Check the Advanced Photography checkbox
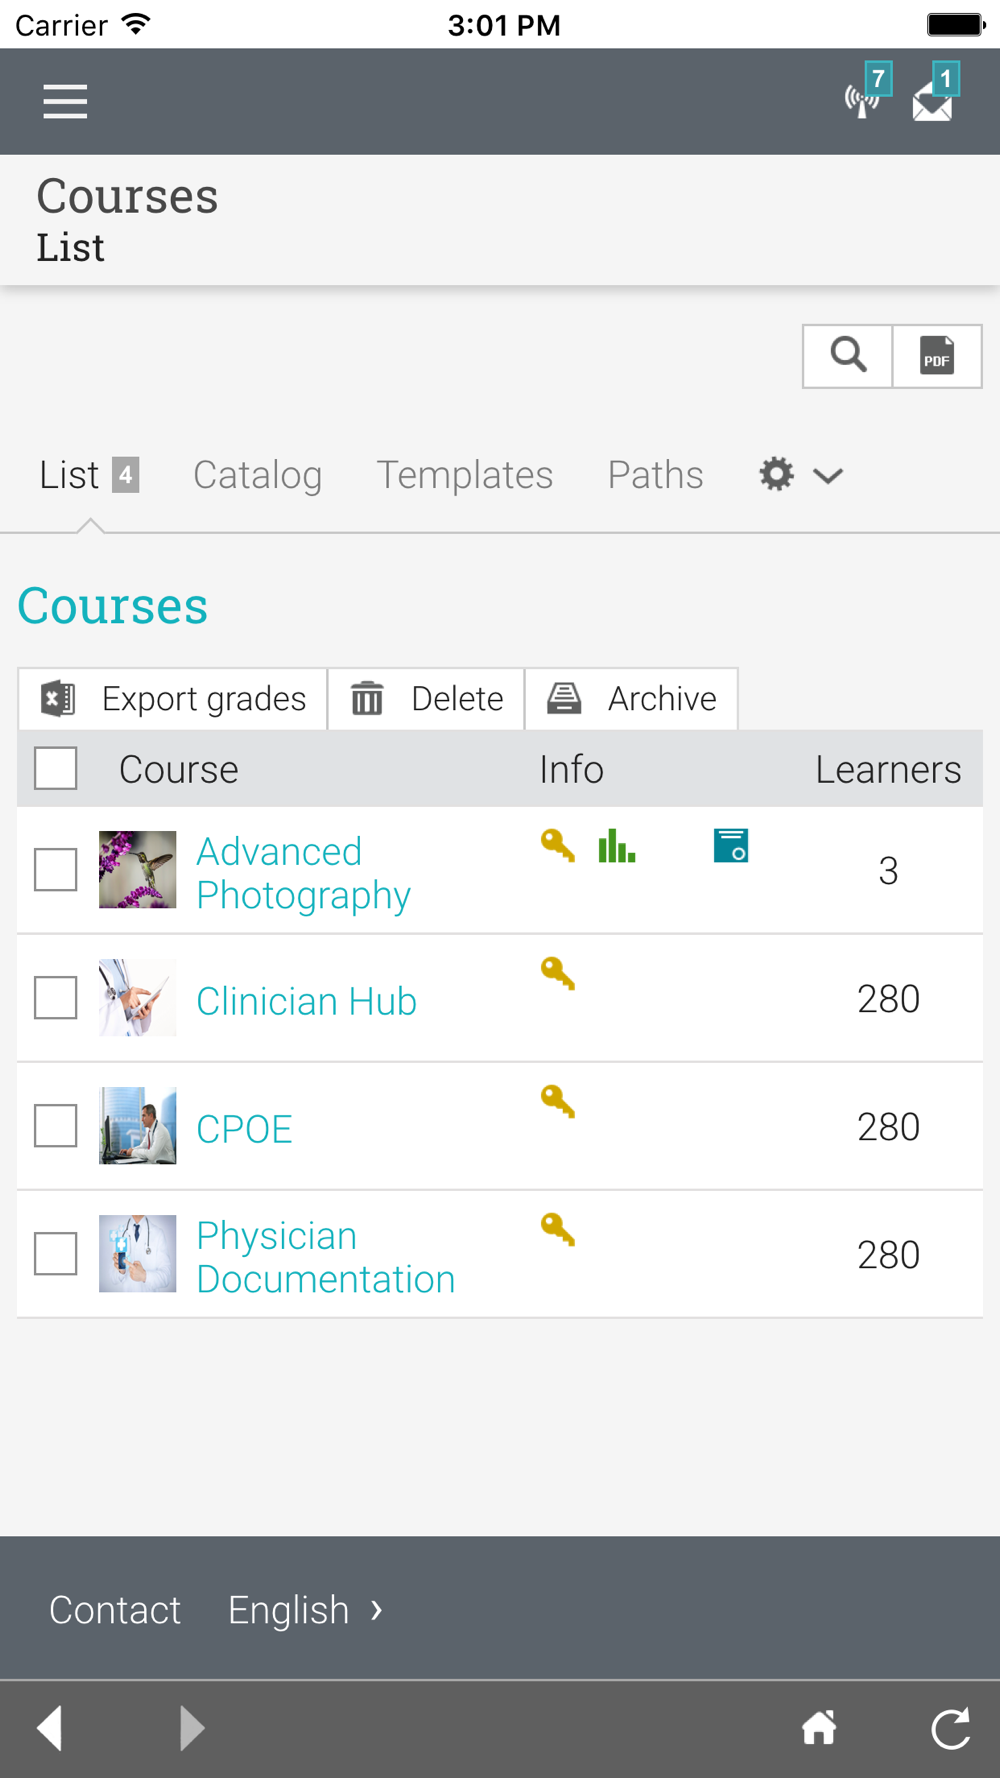1000x1778 pixels. [56, 870]
